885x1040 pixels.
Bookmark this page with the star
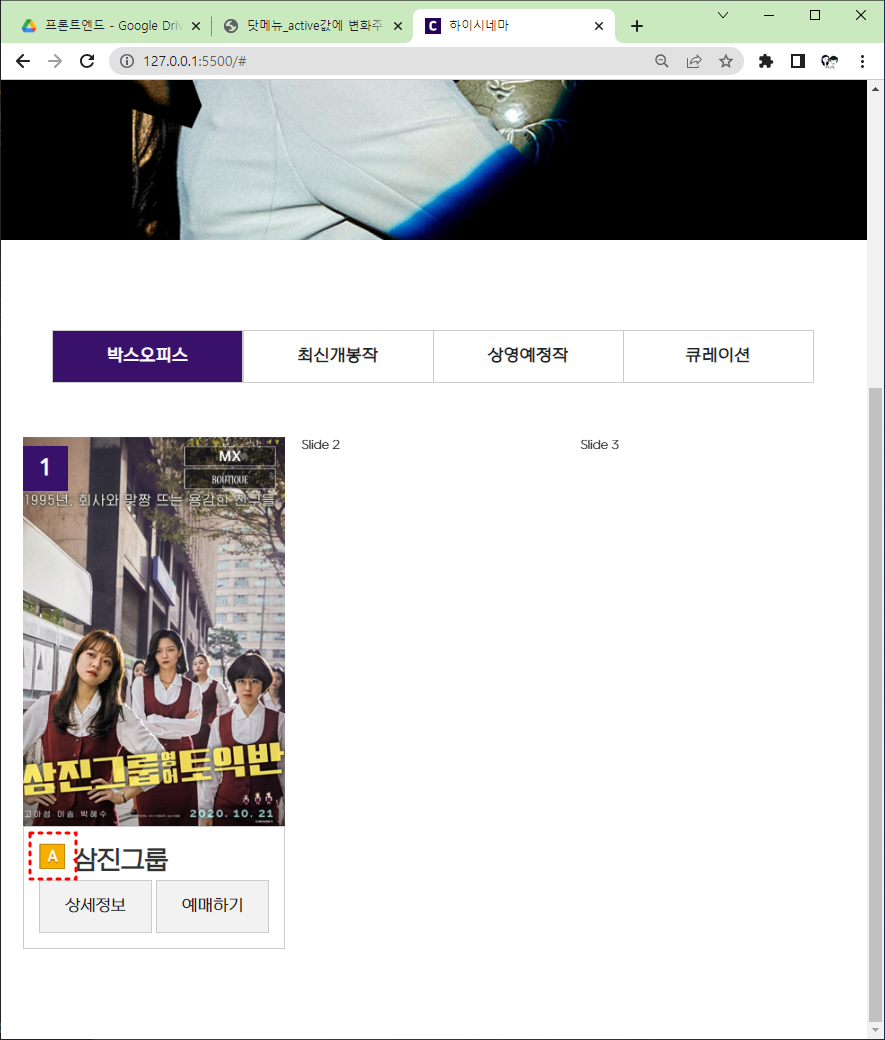(x=726, y=61)
